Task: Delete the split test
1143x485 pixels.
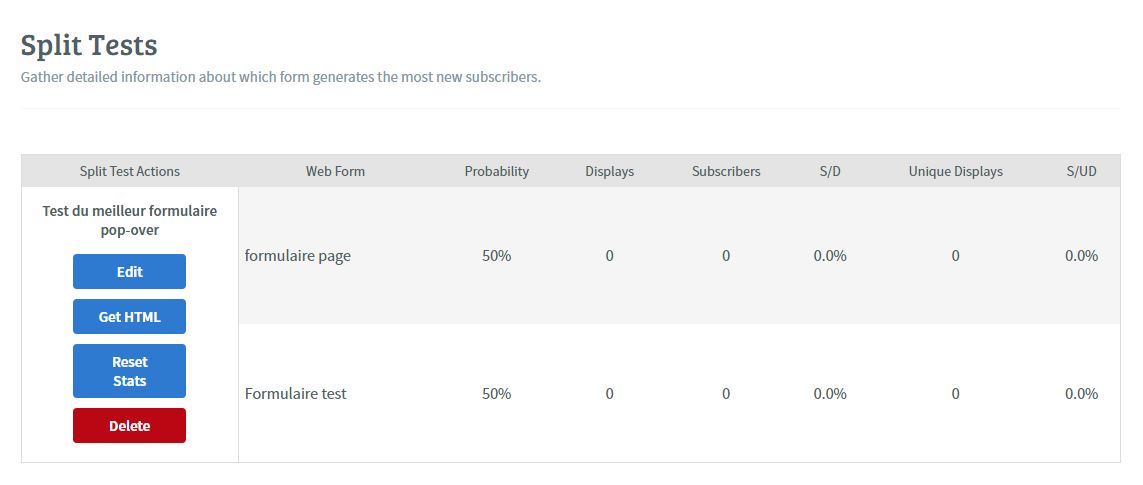Action: point(129,425)
